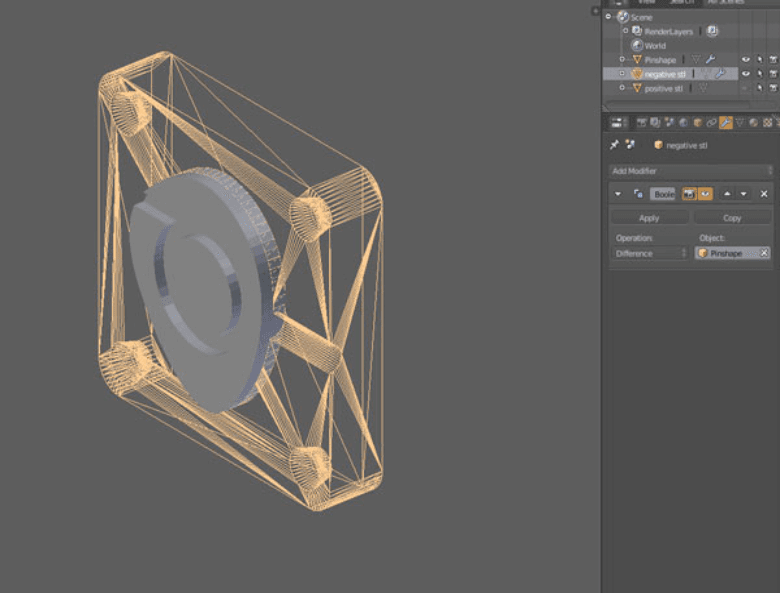
Task: Click the Apply modifier button
Action: point(649,217)
